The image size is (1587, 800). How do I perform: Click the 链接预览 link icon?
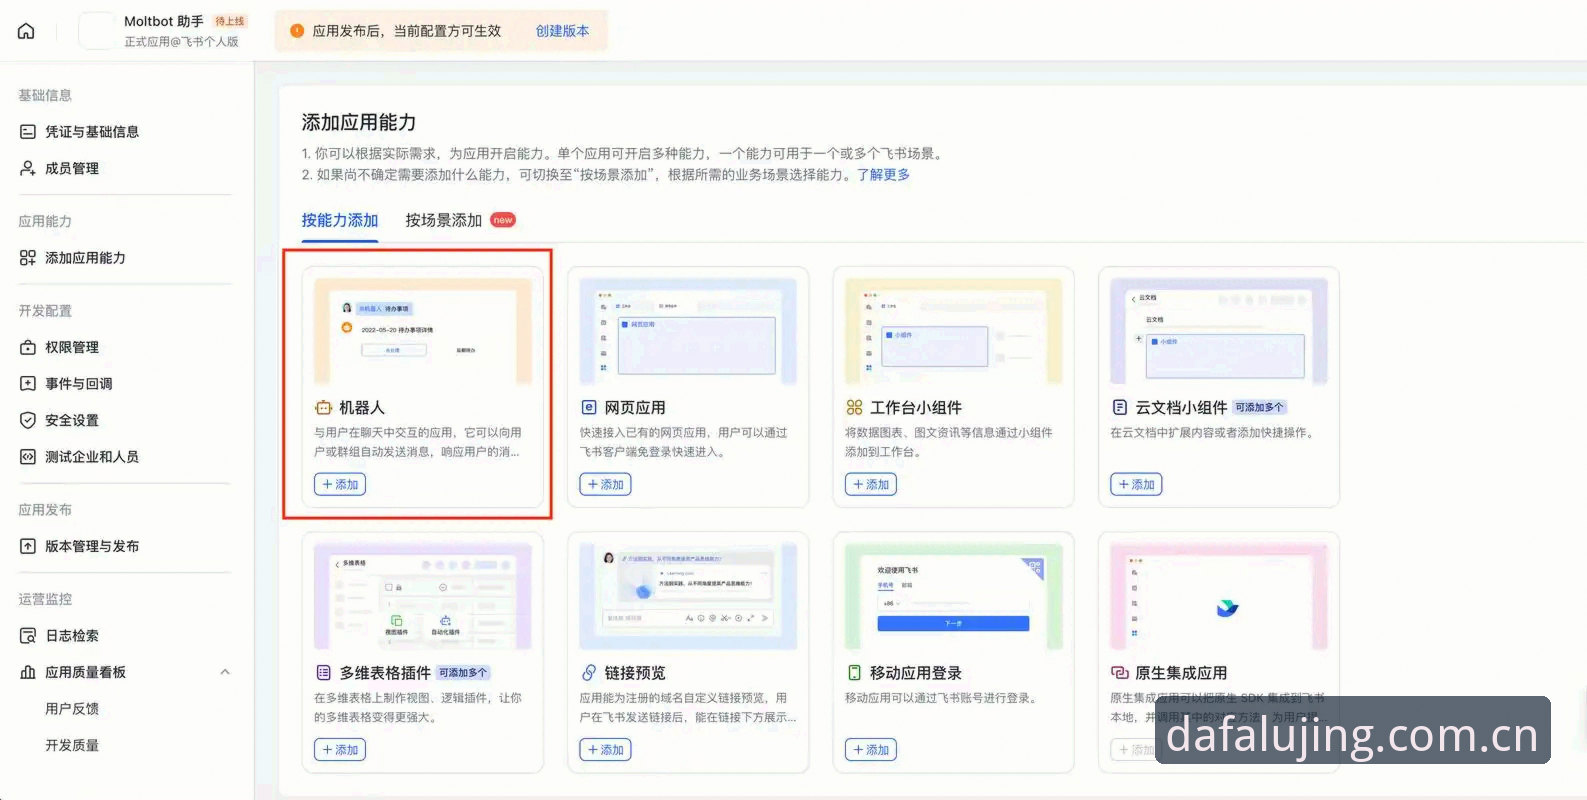tap(589, 673)
